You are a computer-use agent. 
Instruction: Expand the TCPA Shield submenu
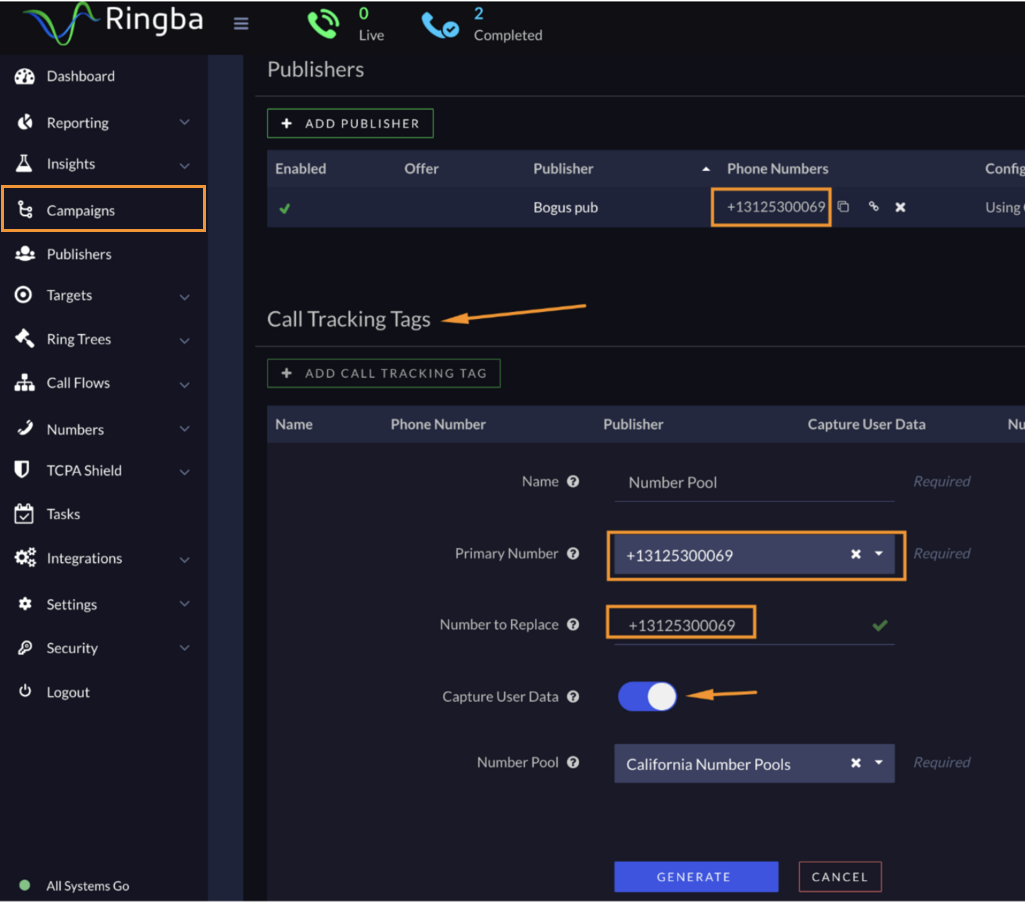pyautogui.click(x=185, y=471)
